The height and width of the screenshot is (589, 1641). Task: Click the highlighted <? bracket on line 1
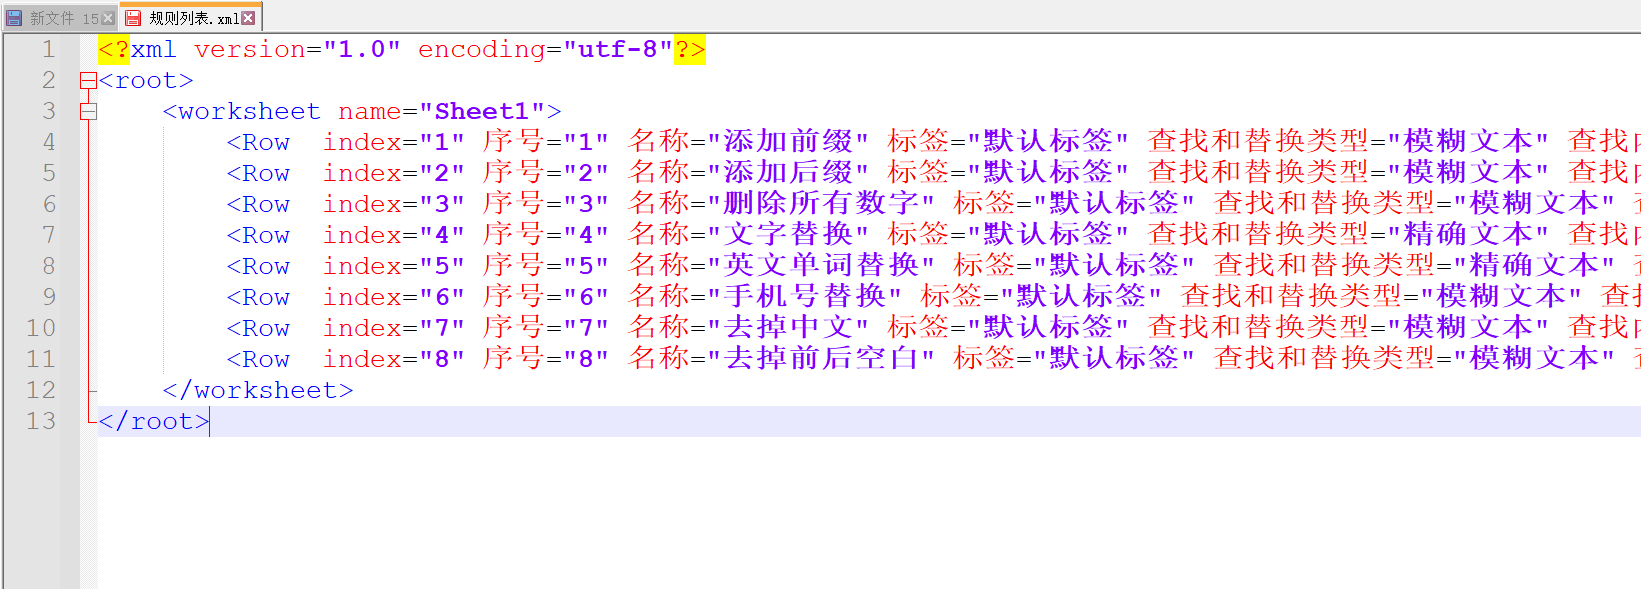[114, 49]
